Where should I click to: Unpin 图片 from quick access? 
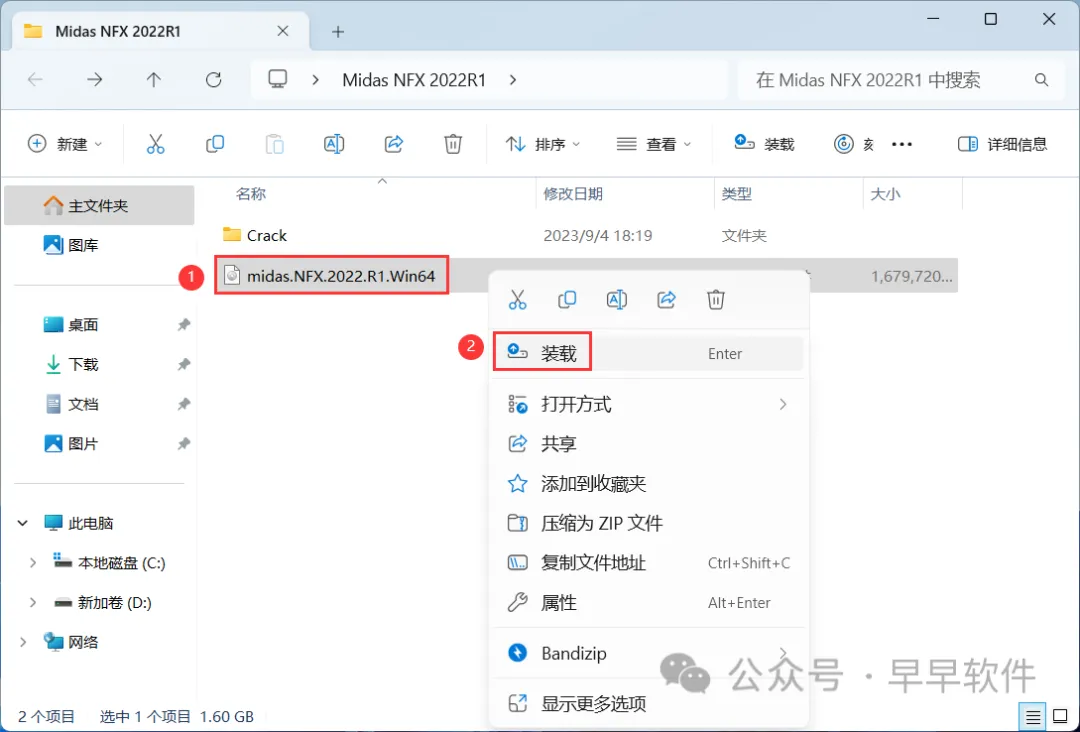183,444
